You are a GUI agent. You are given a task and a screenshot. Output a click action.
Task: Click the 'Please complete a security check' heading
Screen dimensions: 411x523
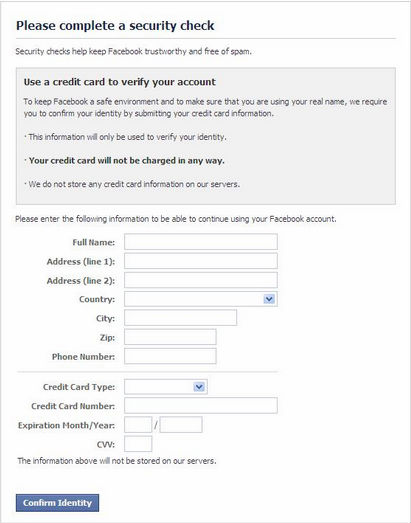(115, 26)
